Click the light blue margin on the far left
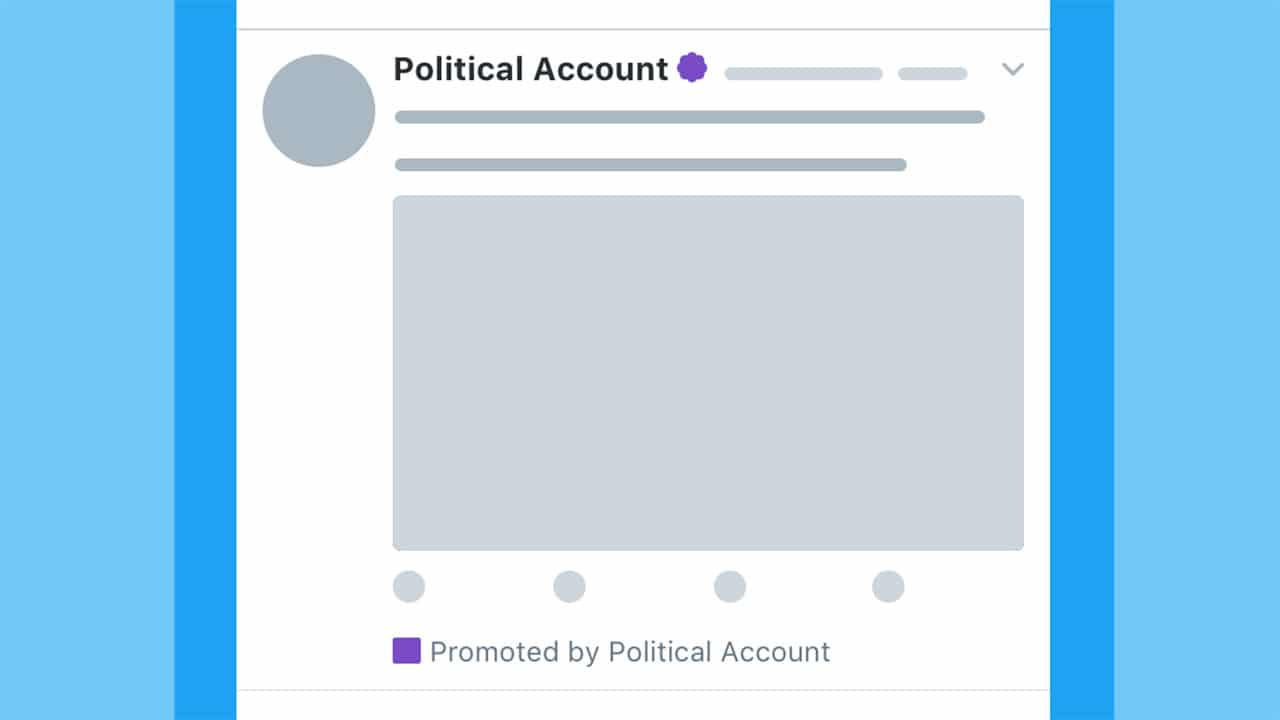 (87, 360)
